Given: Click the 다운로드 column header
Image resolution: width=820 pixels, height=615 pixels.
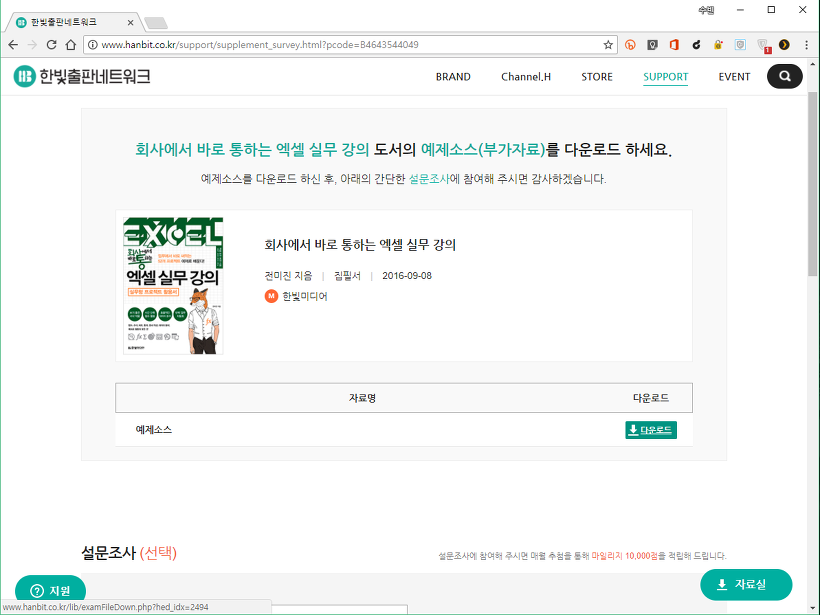Looking at the screenshot, I should pos(651,398).
